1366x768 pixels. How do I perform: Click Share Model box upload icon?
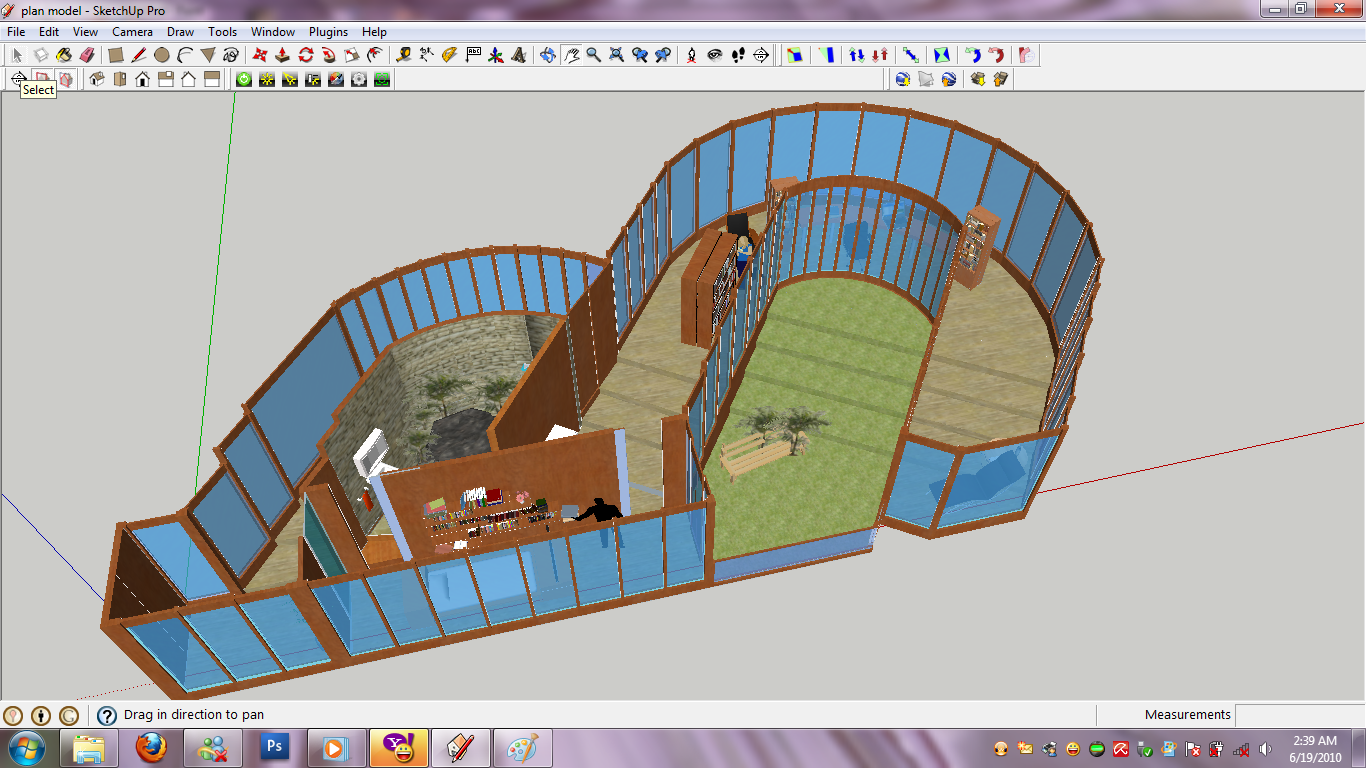pyautogui.click(x=1001, y=79)
